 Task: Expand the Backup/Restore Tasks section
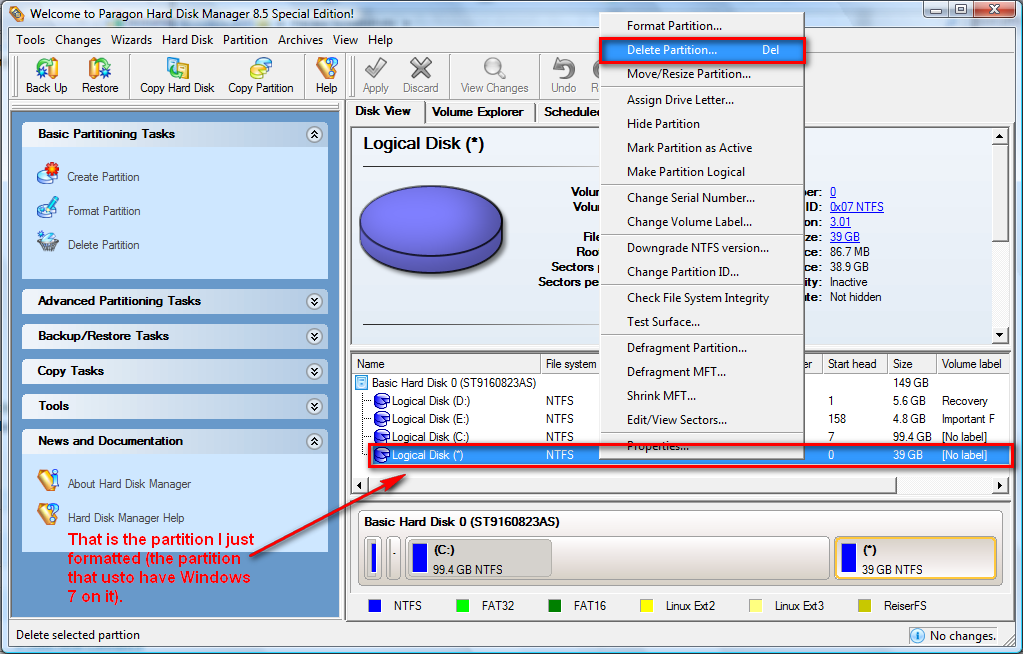[315, 336]
